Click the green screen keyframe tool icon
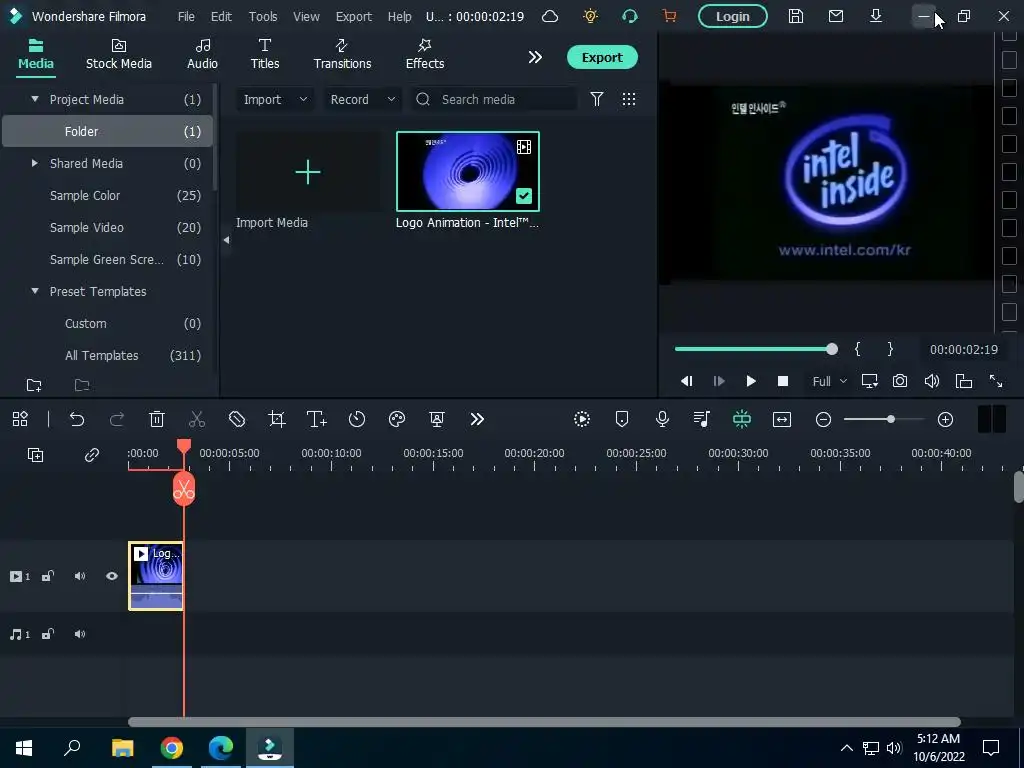The width and height of the screenshot is (1024, 768). coord(437,419)
